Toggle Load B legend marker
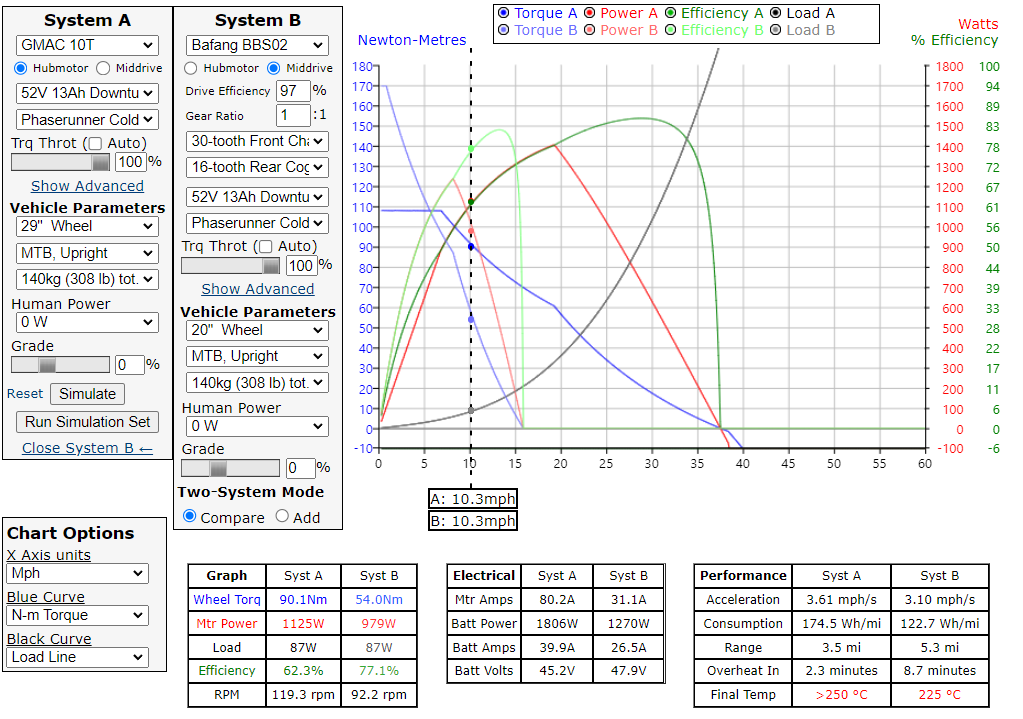 [x=776, y=30]
